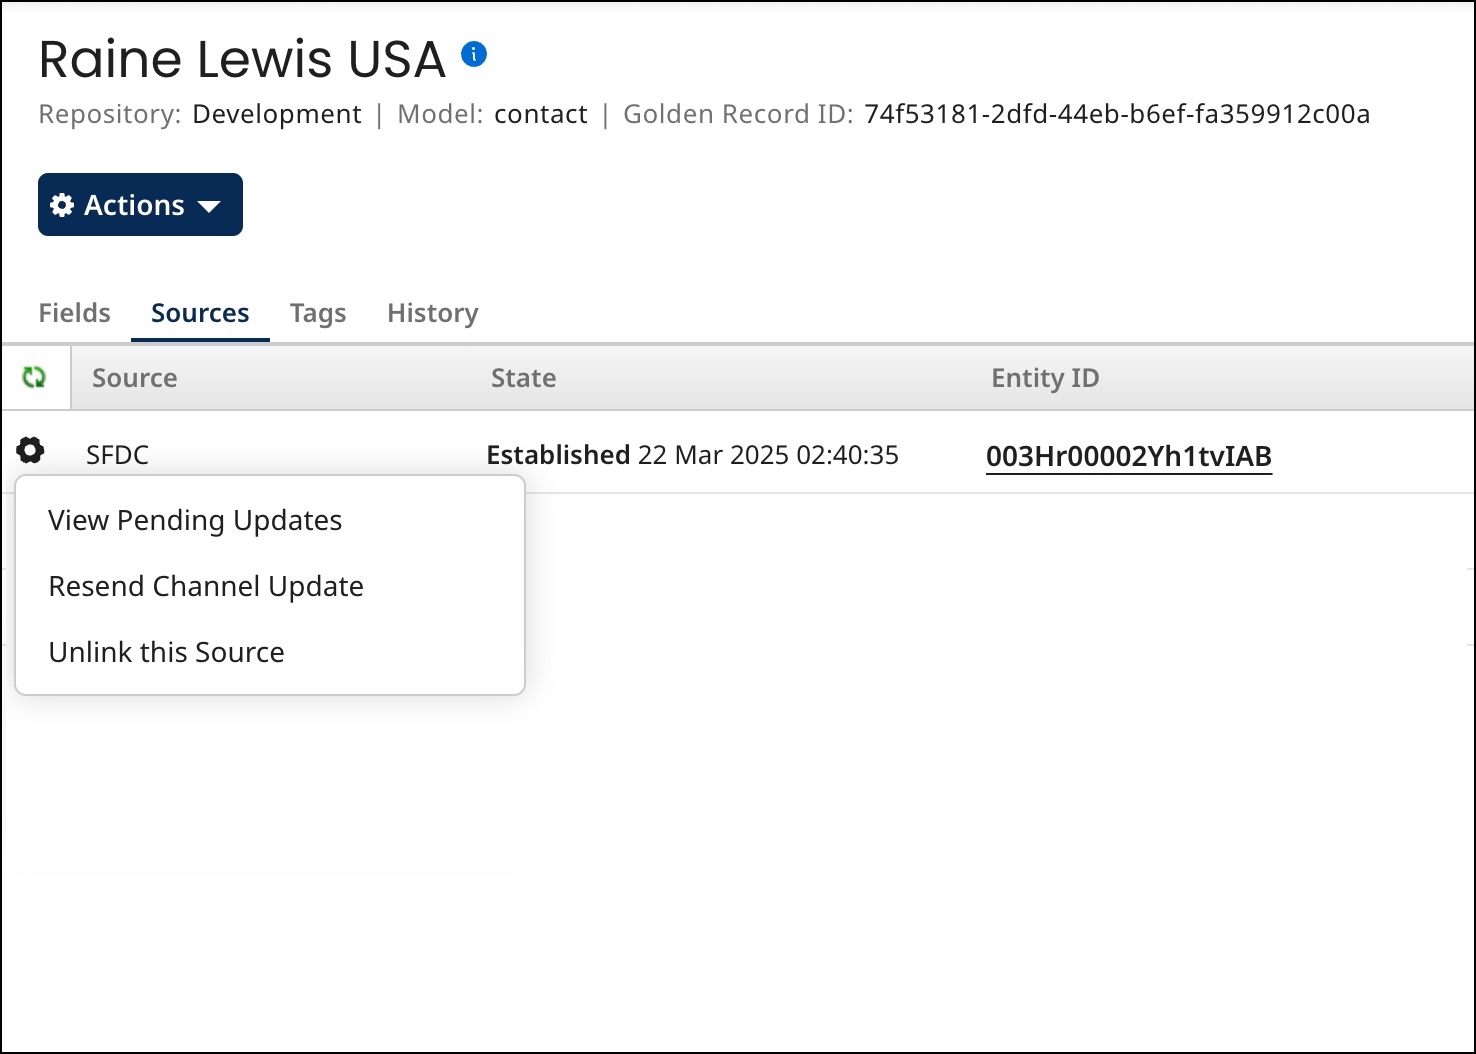Click the SFDC row gear icon
Image resolution: width=1476 pixels, height=1054 pixels.
point(31,451)
